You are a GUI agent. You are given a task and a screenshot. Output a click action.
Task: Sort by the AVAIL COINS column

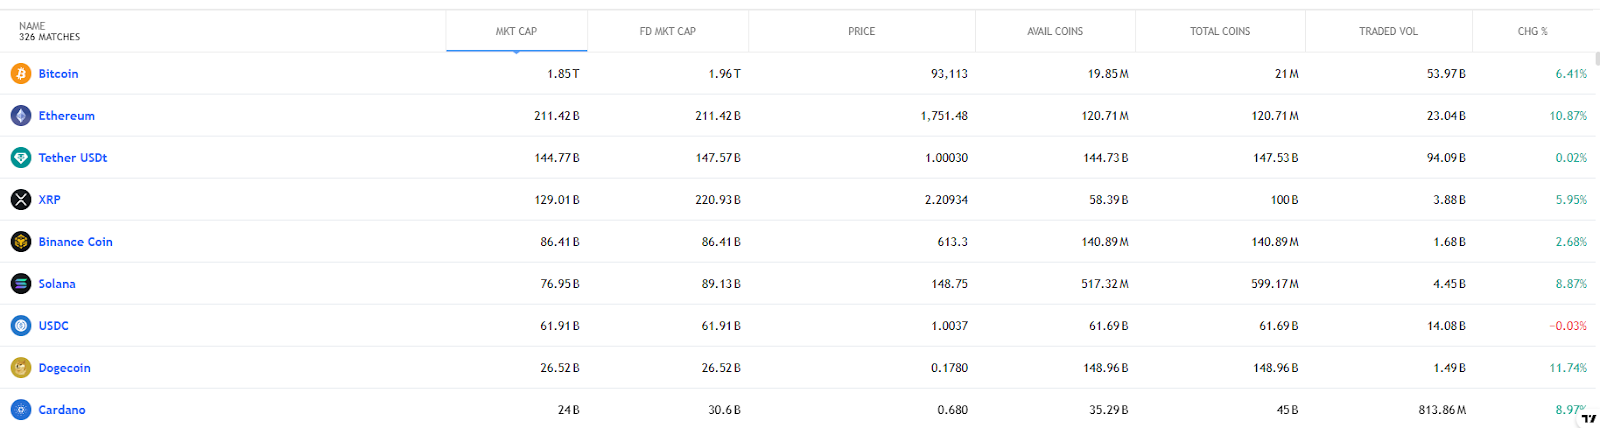1055,31
